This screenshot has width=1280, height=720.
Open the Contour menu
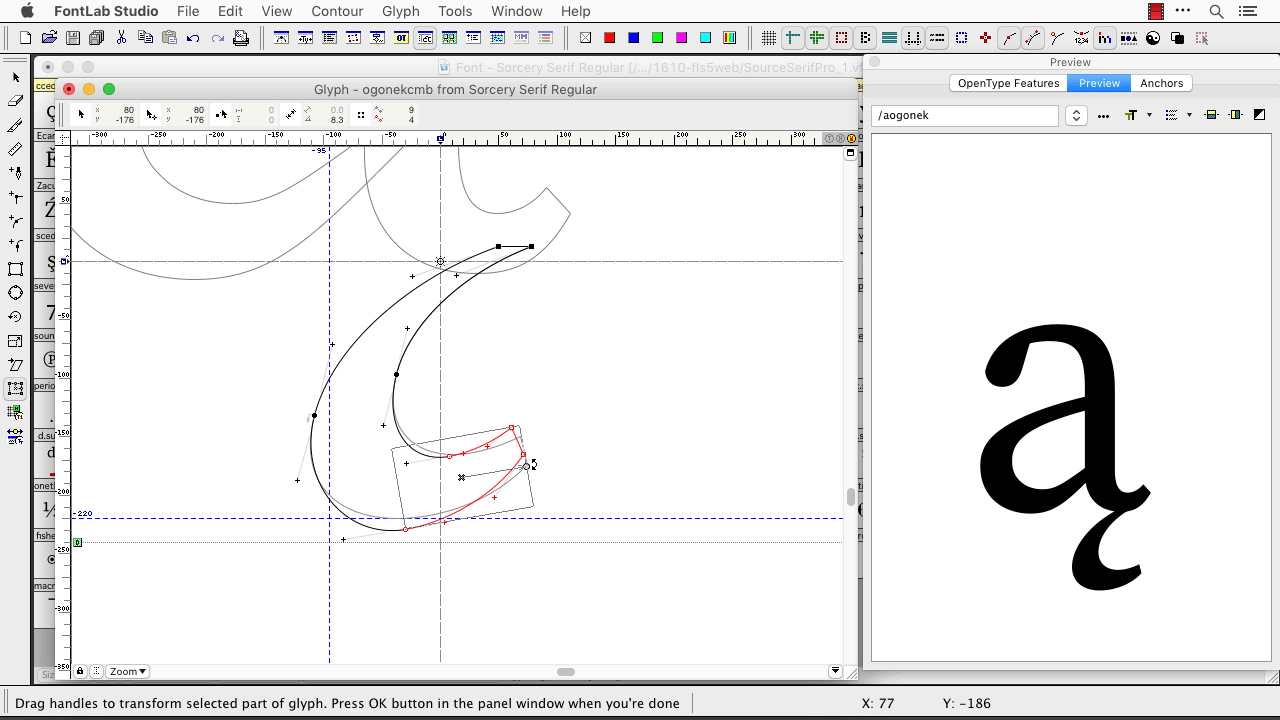tap(337, 11)
